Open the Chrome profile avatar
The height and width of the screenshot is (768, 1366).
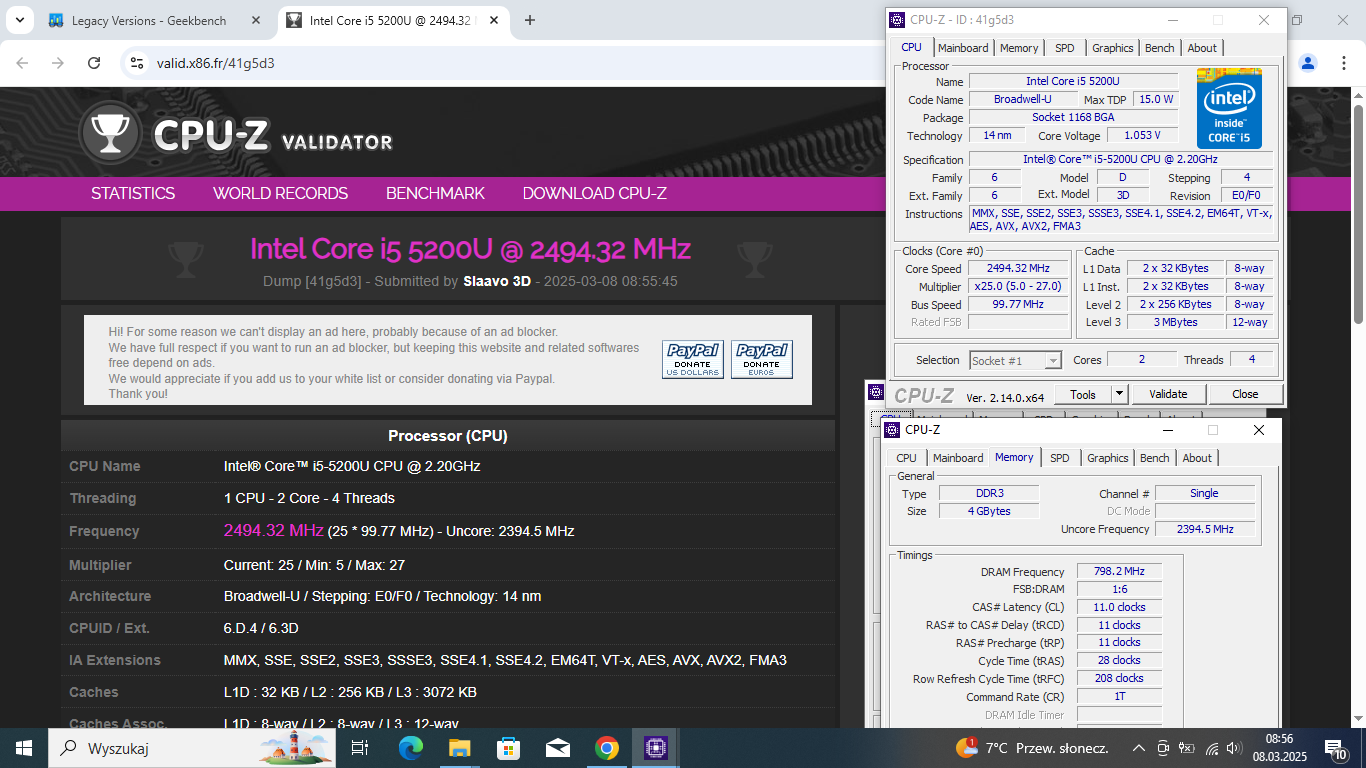point(1308,63)
